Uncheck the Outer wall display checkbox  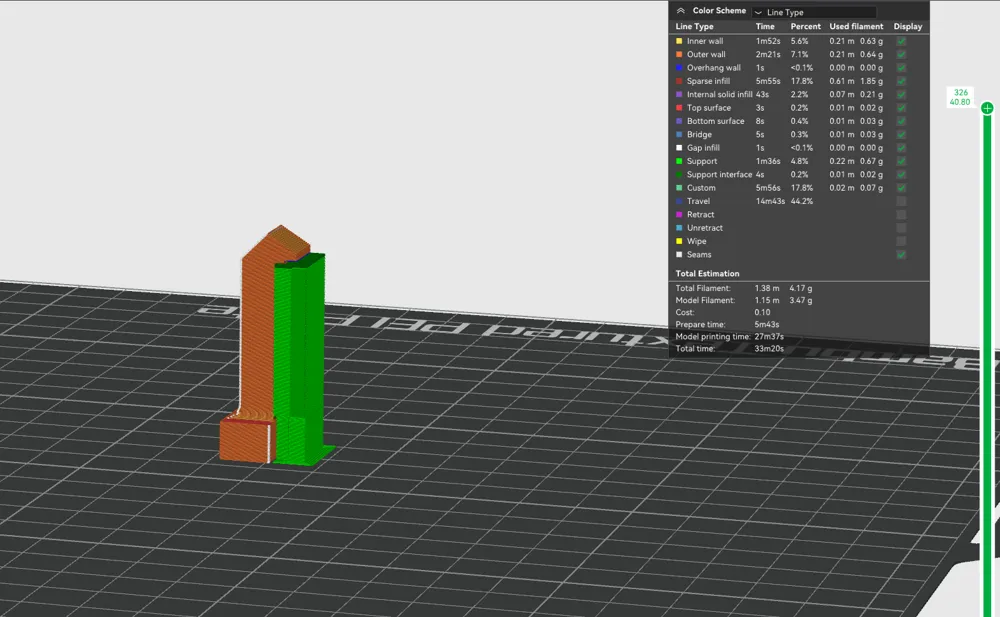pos(901,54)
